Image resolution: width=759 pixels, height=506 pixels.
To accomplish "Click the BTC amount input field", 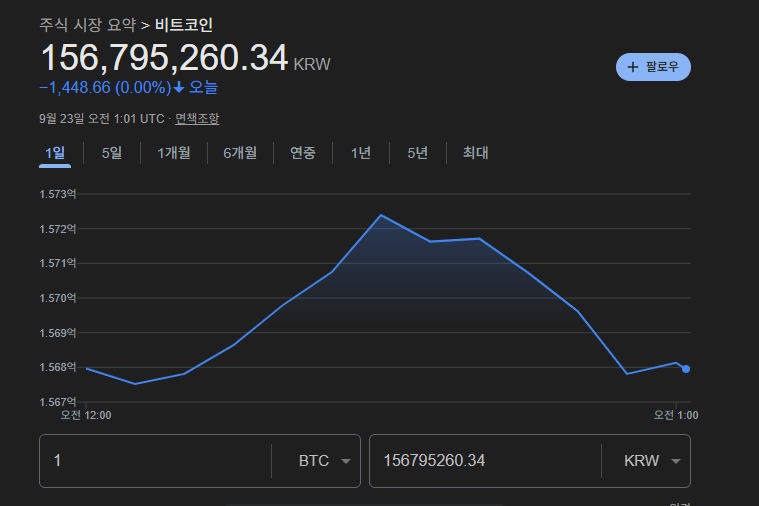I will (156, 460).
